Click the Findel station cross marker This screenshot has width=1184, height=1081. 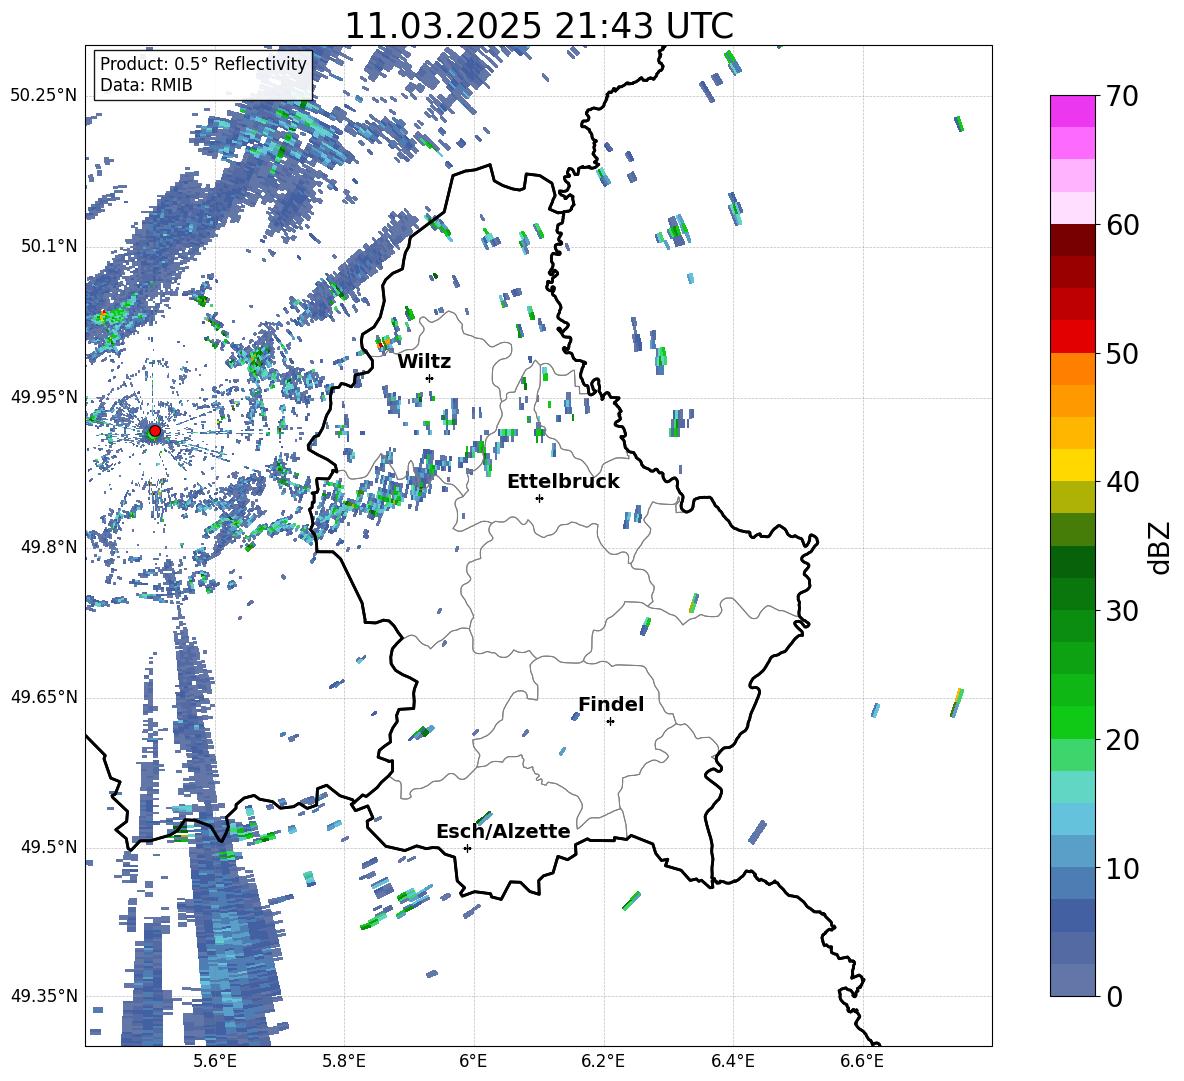coord(610,722)
